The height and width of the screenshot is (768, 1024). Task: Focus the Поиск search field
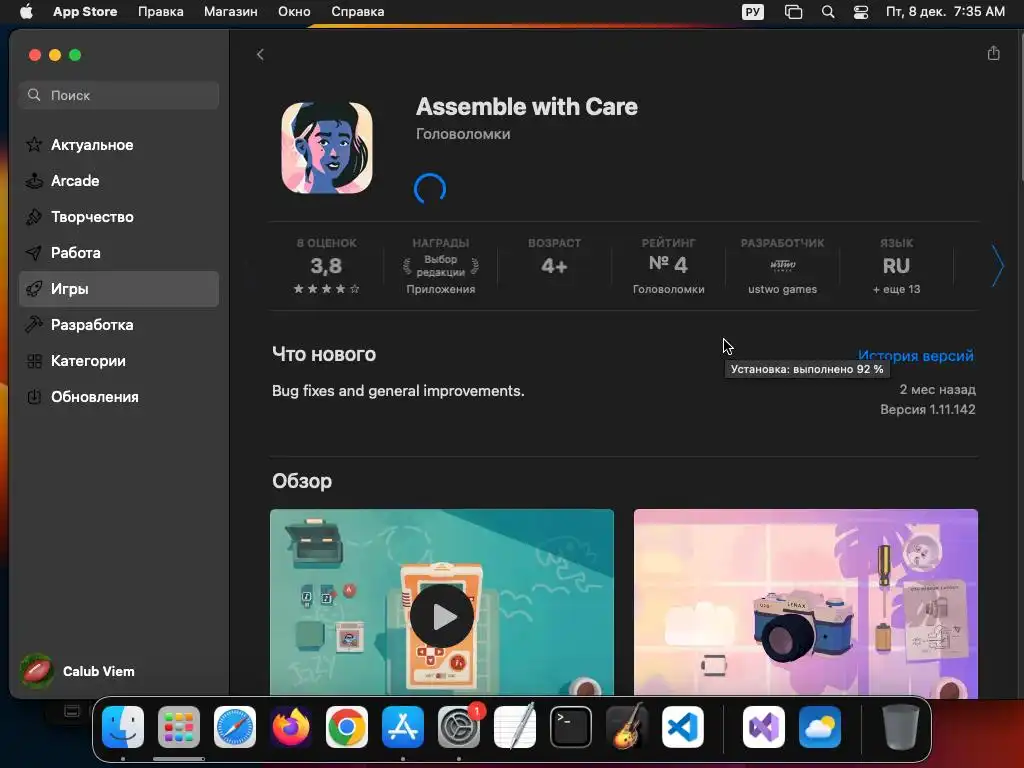coord(119,95)
